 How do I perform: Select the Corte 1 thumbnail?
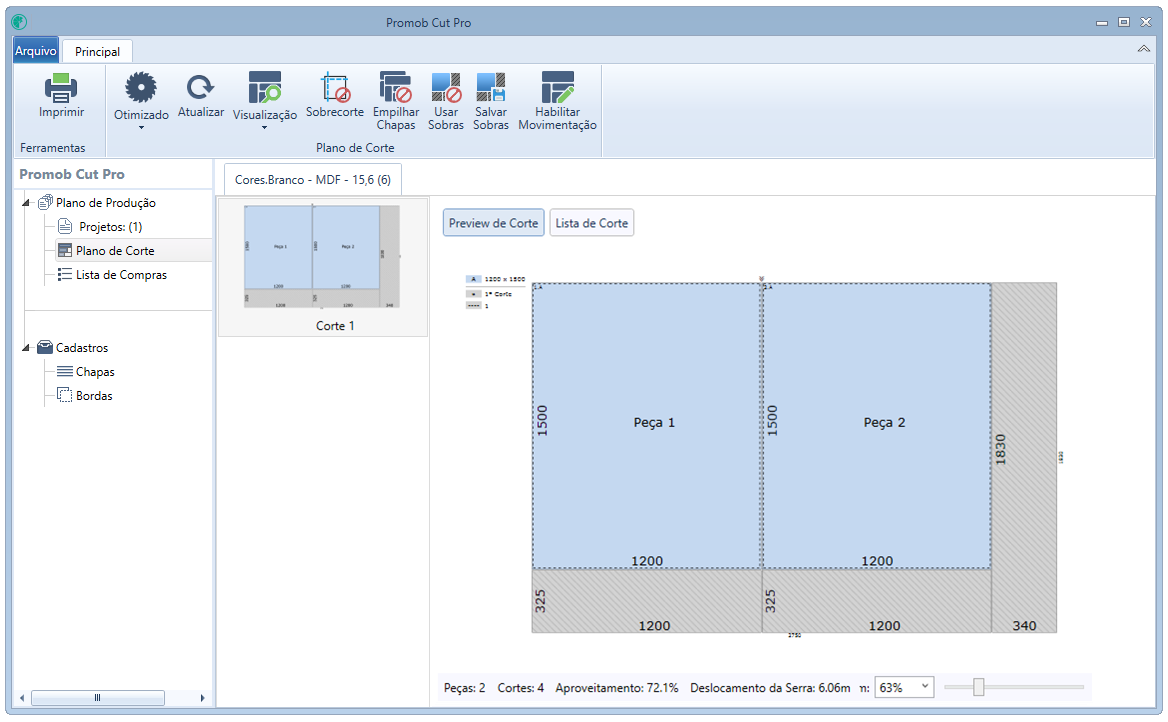323,267
